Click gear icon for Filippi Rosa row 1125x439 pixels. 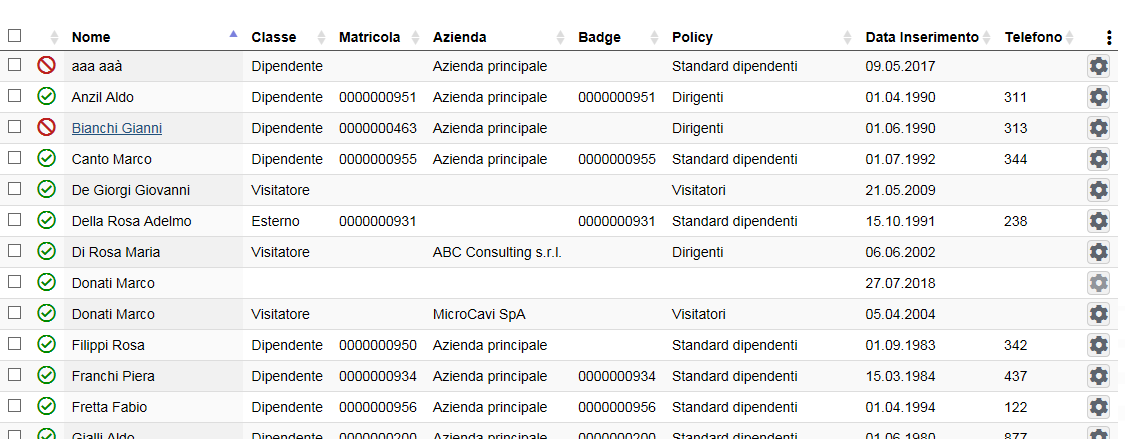(1098, 345)
